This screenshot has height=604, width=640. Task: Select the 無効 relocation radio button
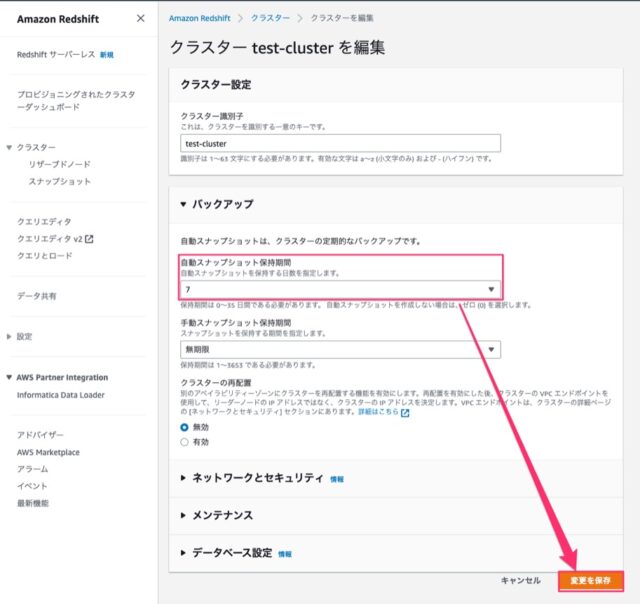184,427
